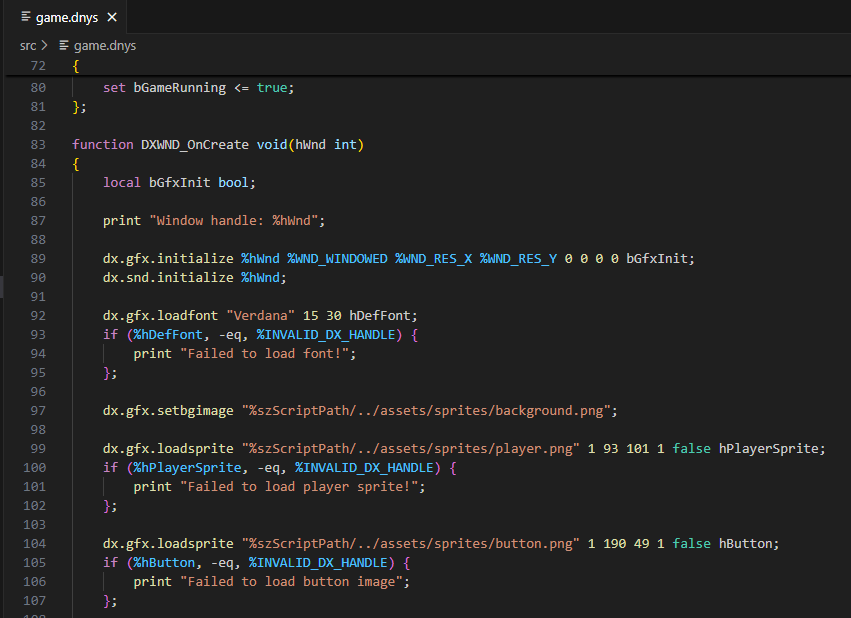Open the game.dnys breadcrumb dropdown

click(x=104, y=45)
